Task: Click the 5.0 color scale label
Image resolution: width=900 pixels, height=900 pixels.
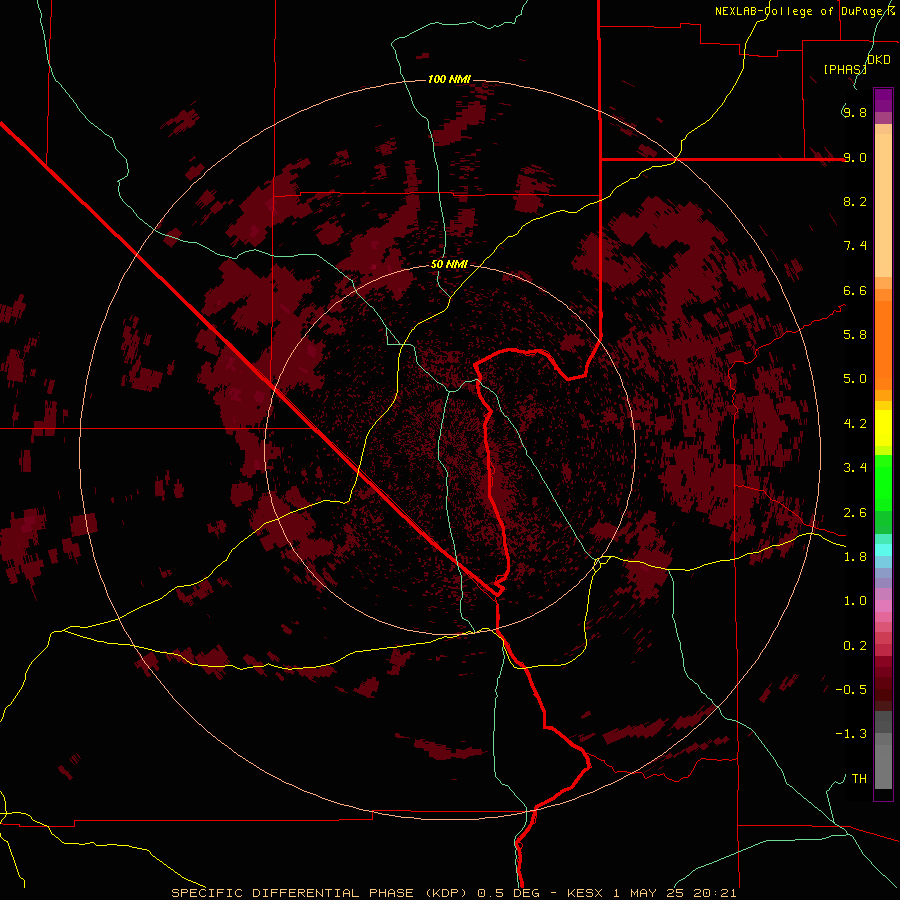Action: [855, 379]
